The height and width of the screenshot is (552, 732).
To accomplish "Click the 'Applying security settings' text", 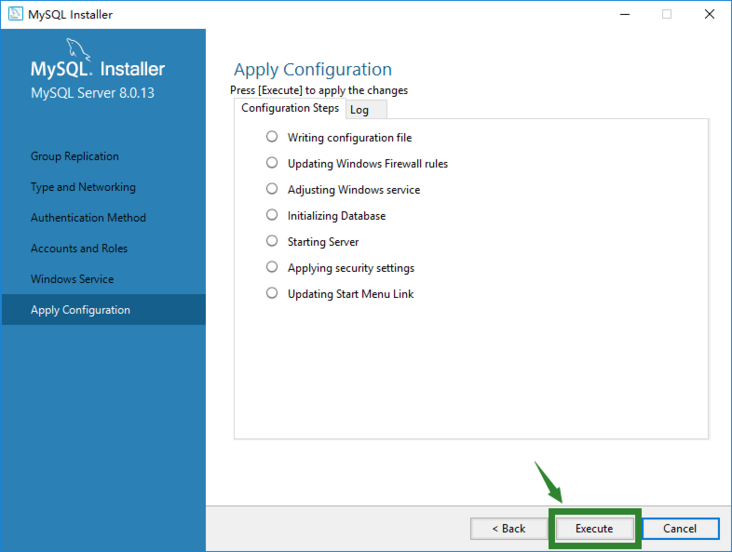I will (x=351, y=268).
